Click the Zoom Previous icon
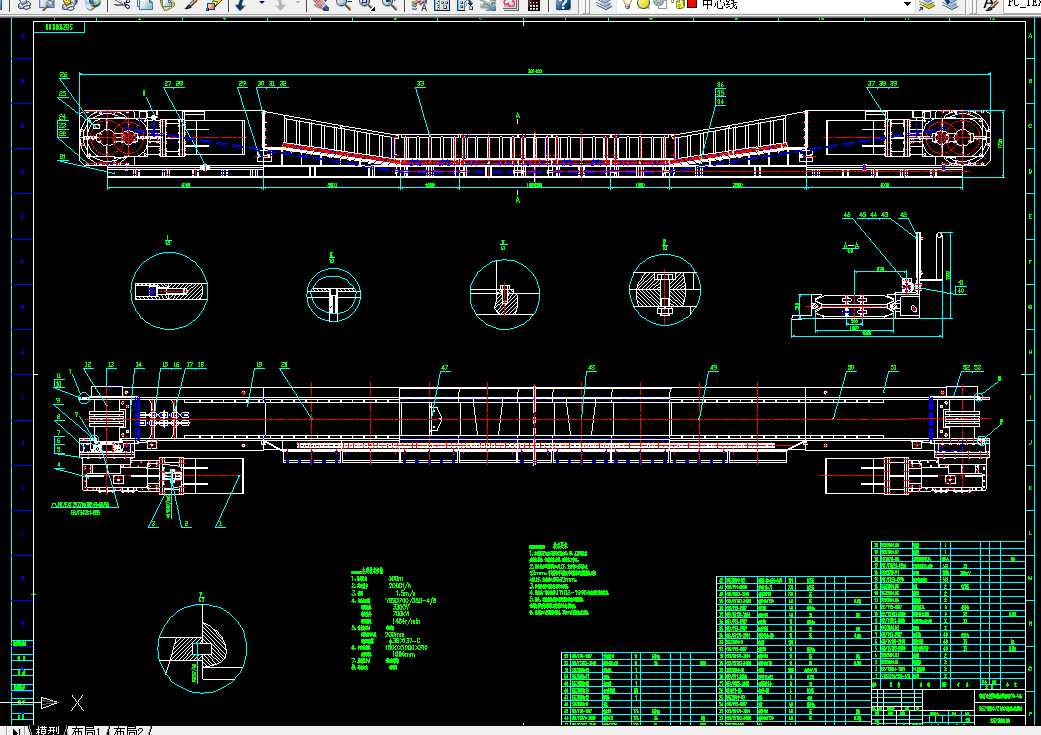The height and width of the screenshot is (735, 1041). pos(390,4)
